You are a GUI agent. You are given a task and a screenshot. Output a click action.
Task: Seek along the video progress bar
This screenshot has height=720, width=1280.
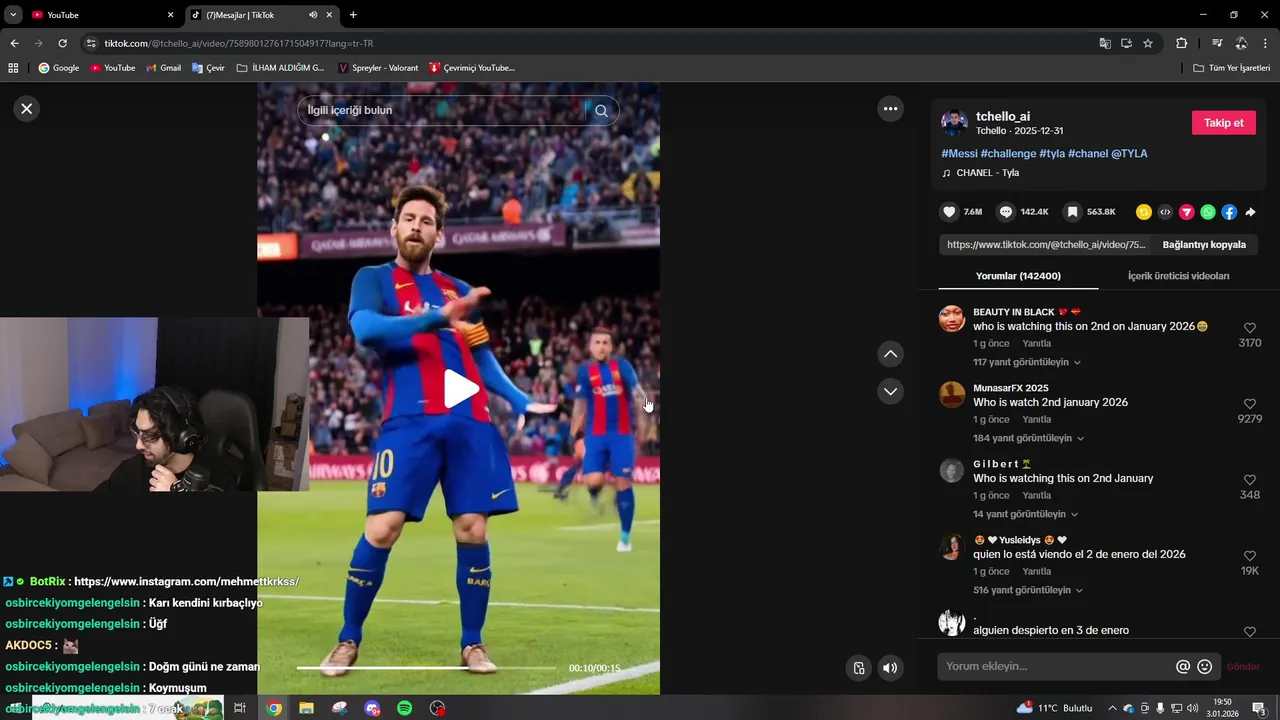tap(426, 667)
